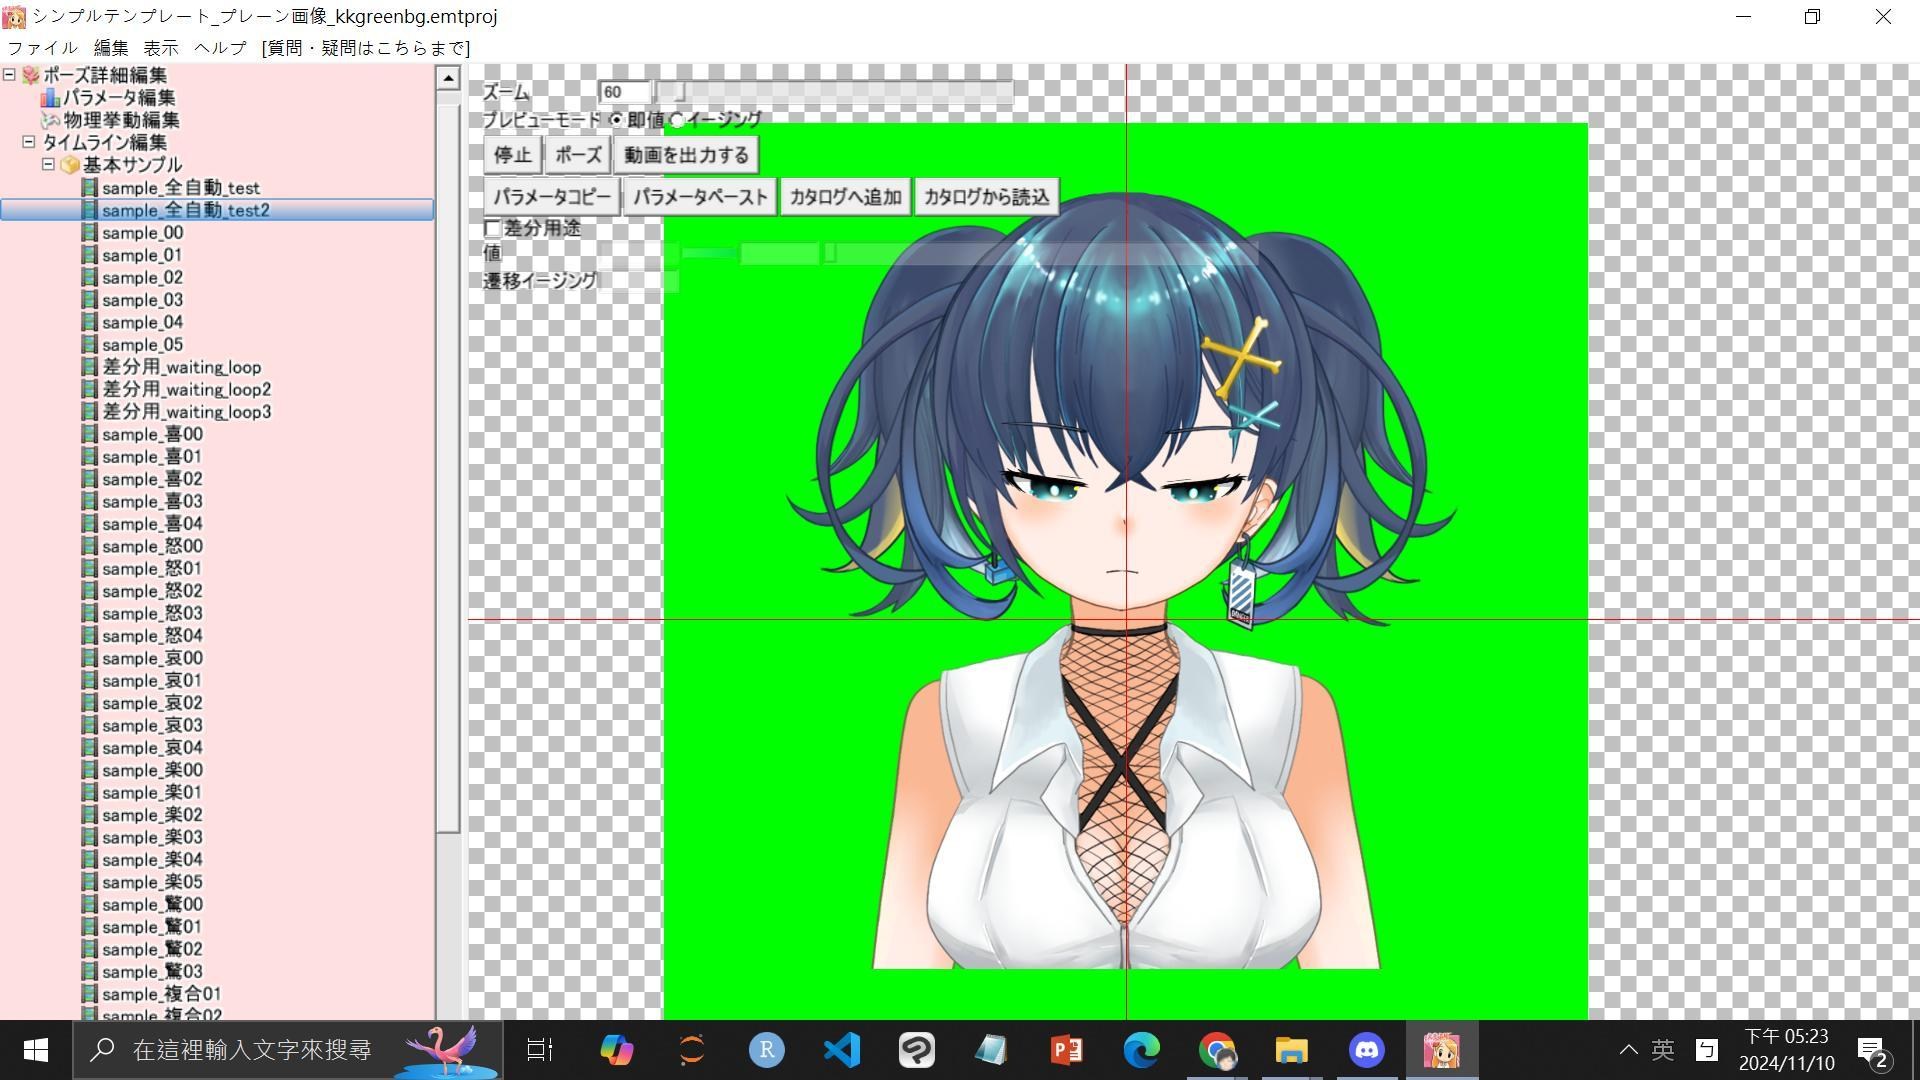
Task: Click the パラメータペースト button
Action: pyautogui.click(x=700, y=197)
